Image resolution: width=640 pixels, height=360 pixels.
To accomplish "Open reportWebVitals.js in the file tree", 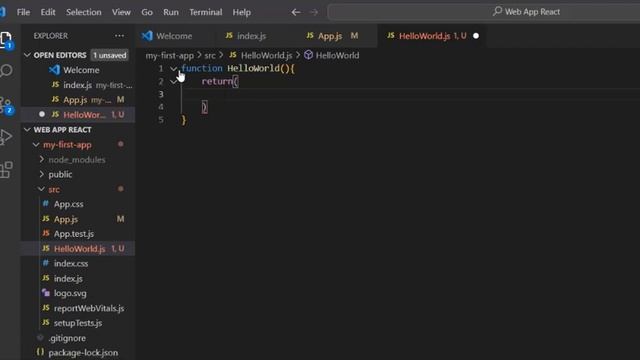I will [x=89, y=308].
